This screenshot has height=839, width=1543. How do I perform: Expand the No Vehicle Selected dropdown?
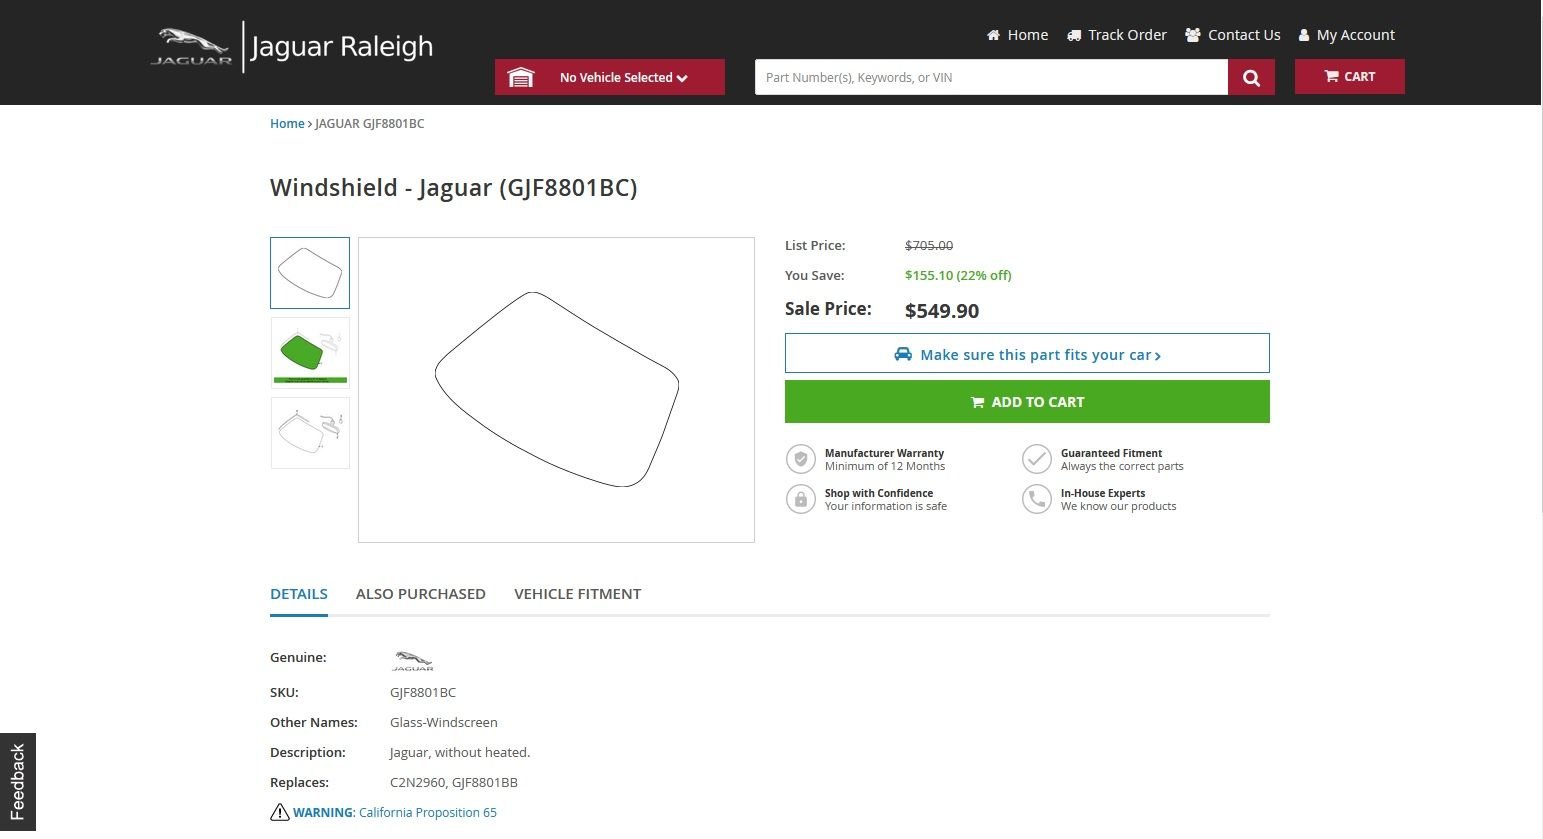click(624, 77)
